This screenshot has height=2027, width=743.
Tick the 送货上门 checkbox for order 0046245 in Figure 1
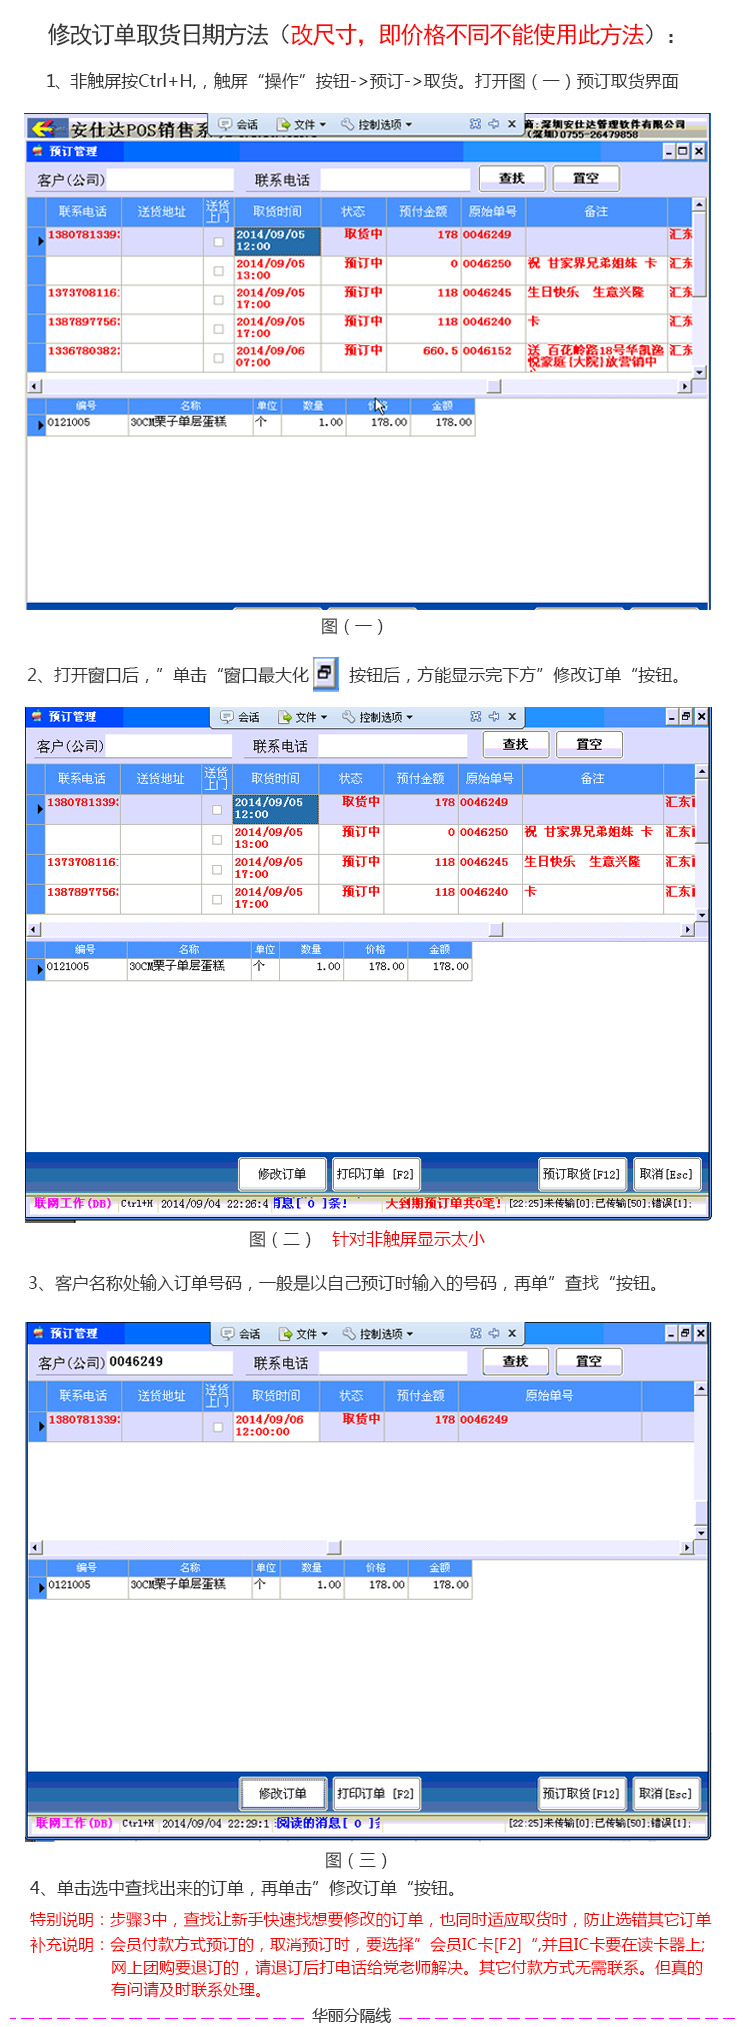click(x=218, y=299)
